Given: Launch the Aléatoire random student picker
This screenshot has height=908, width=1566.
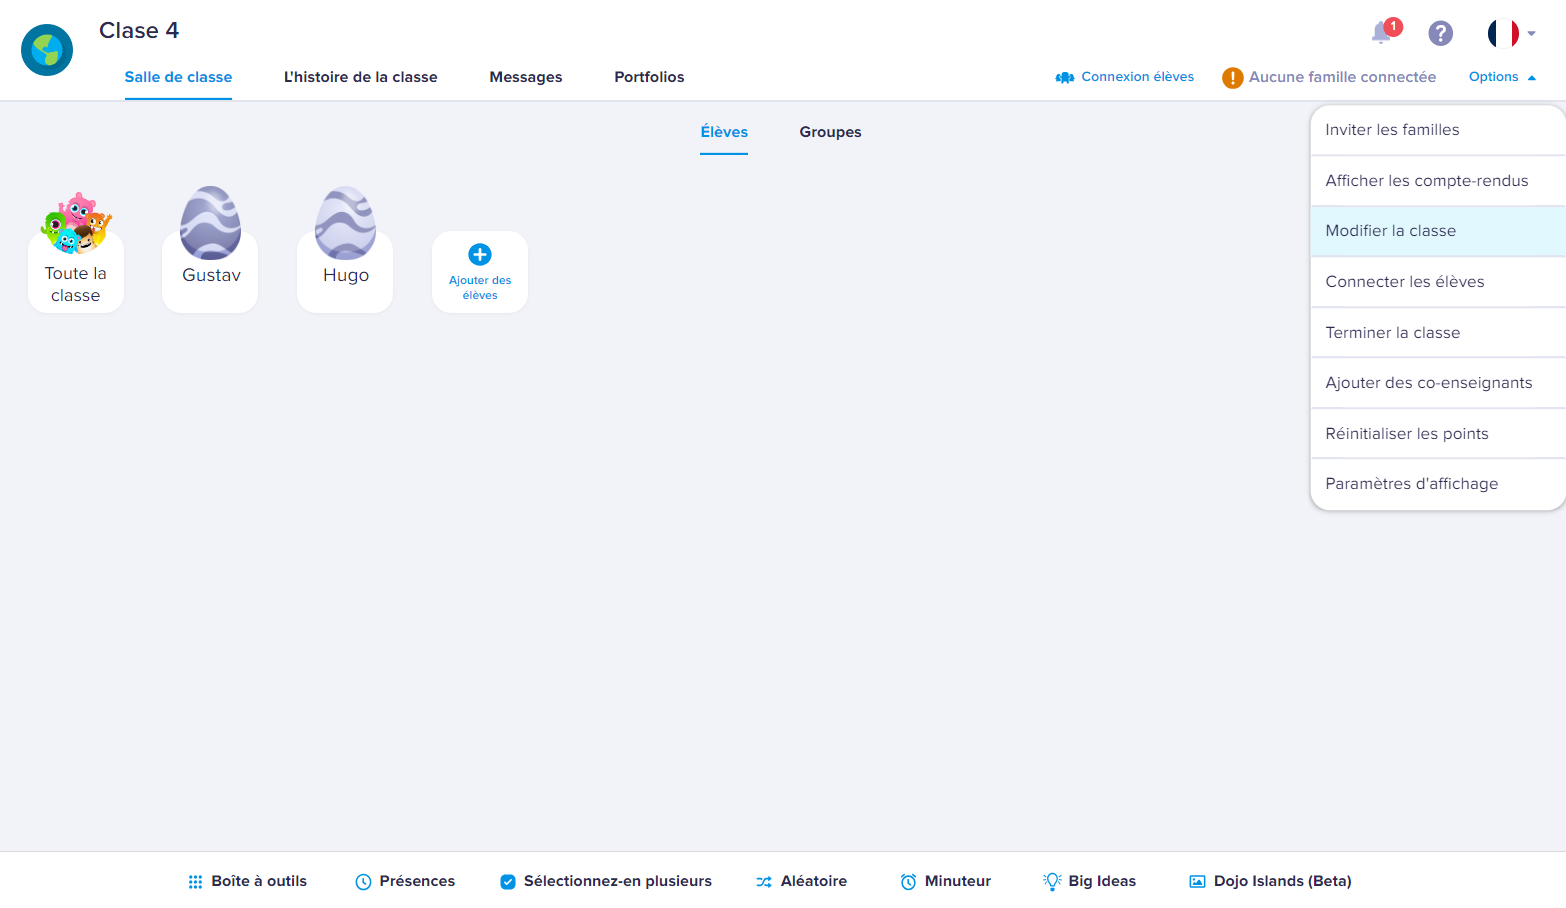Looking at the screenshot, I should pos(800,881).
